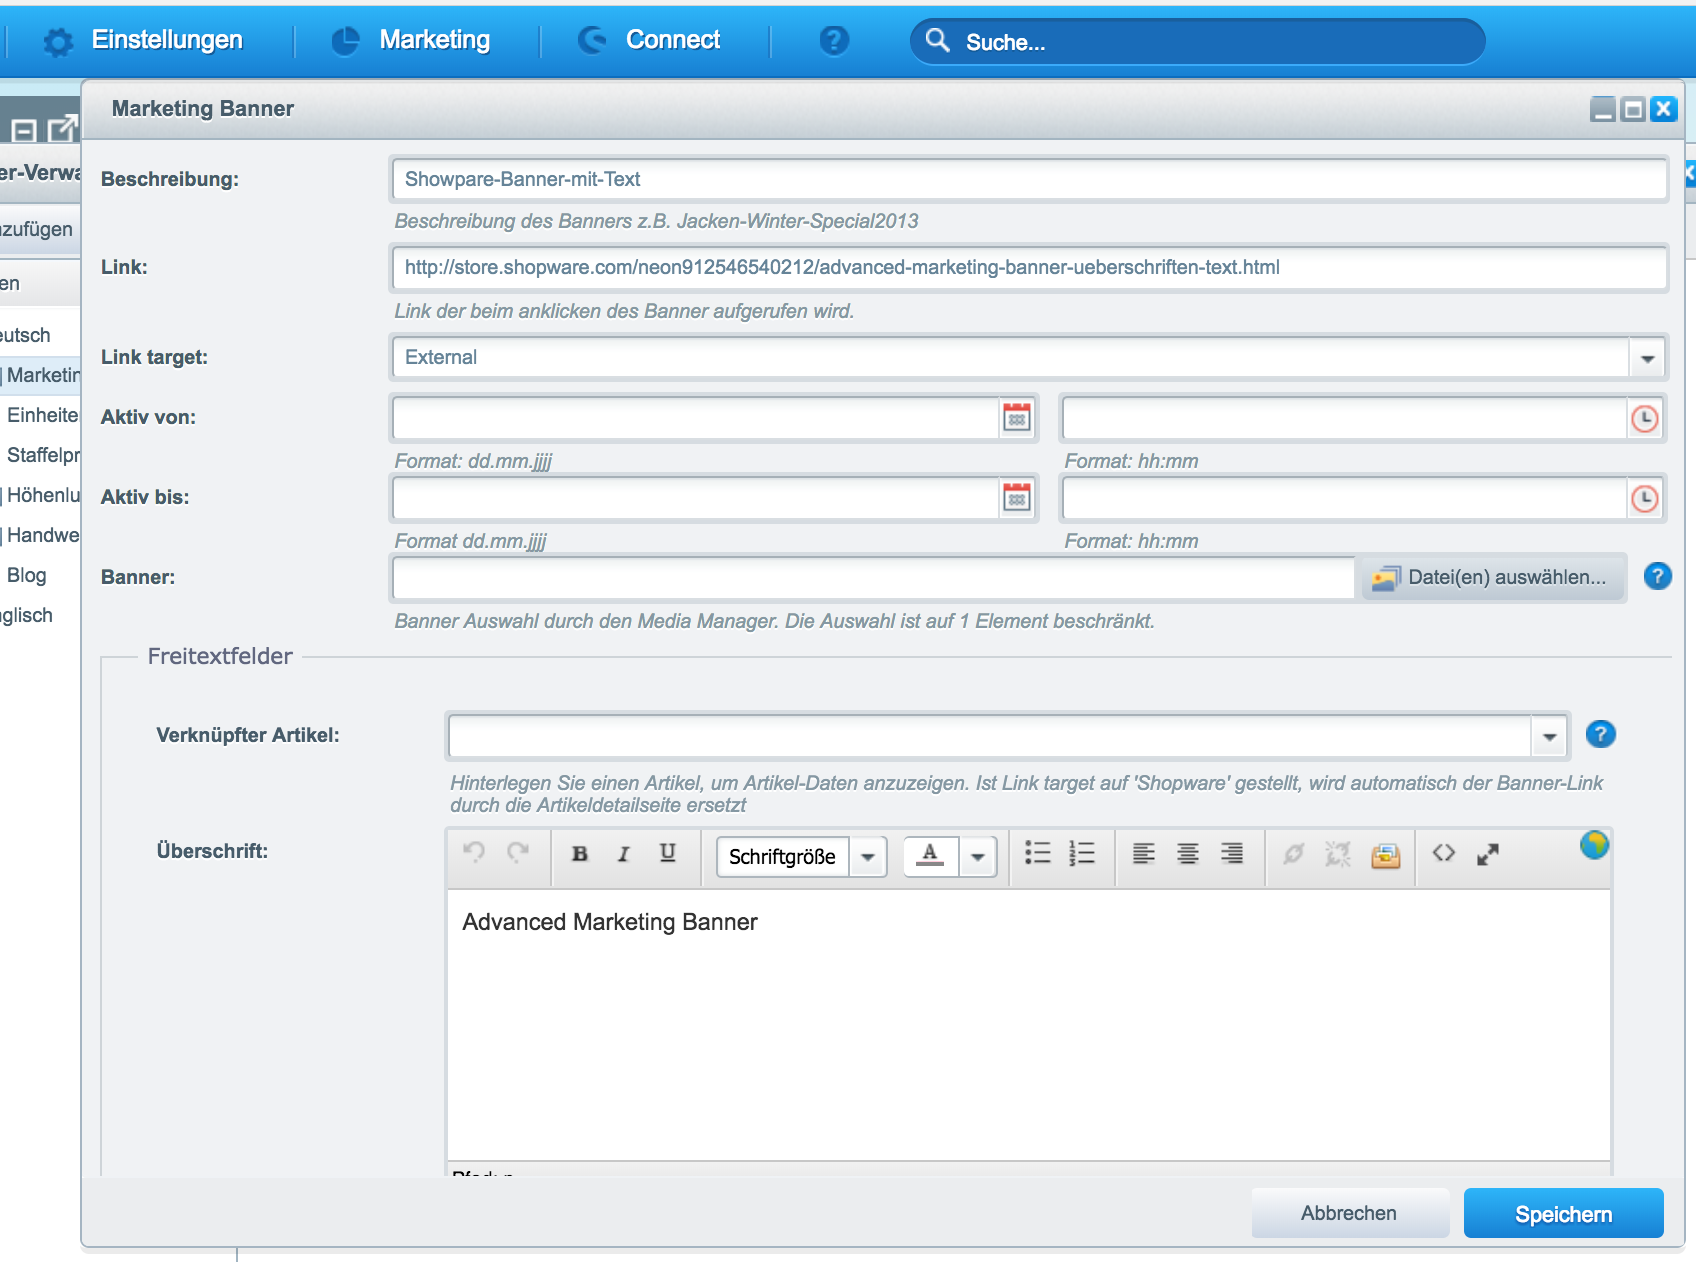Click the redo icon in editor toolbar
Screen dimensions: 1696x1262
coord(518,853)
